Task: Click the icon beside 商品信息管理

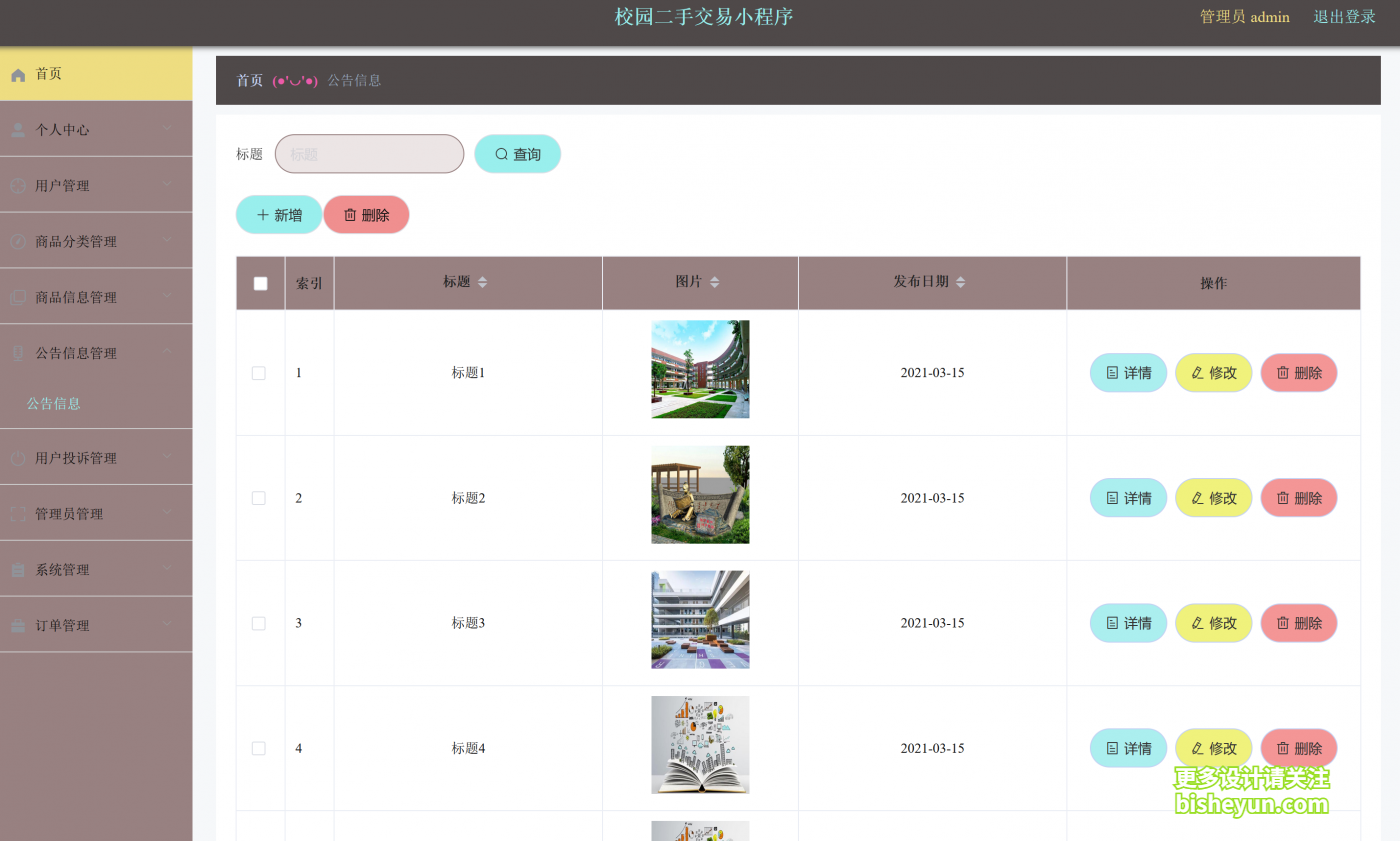Action: pyautogui.click(x=18, y=298)
